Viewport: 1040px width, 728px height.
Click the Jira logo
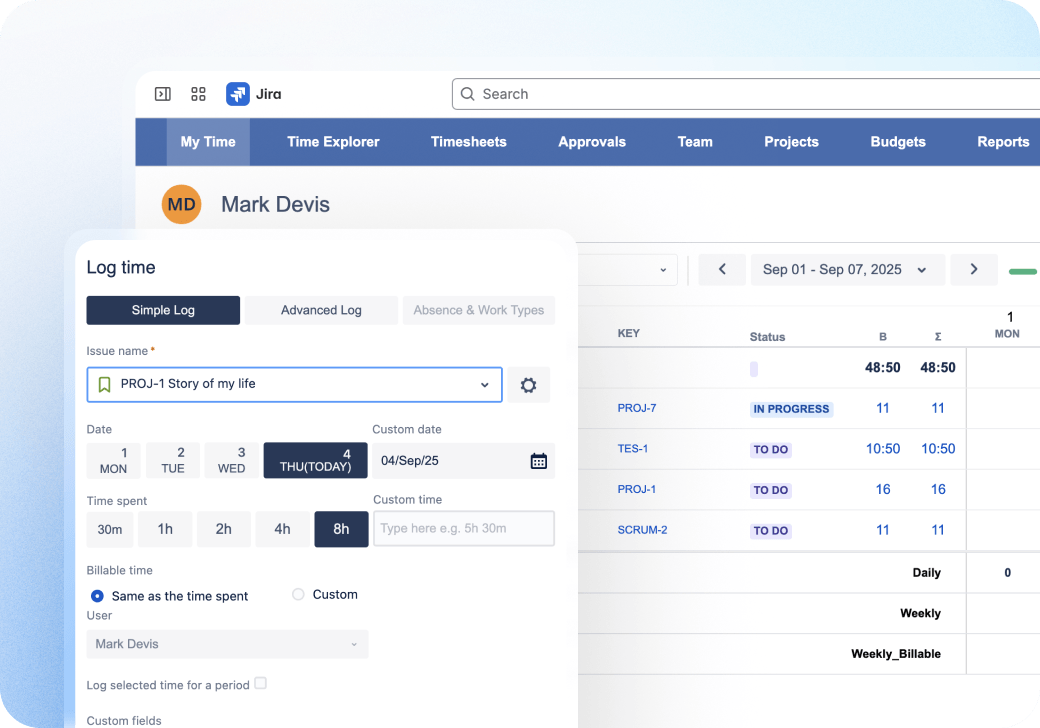pos(237,94)
